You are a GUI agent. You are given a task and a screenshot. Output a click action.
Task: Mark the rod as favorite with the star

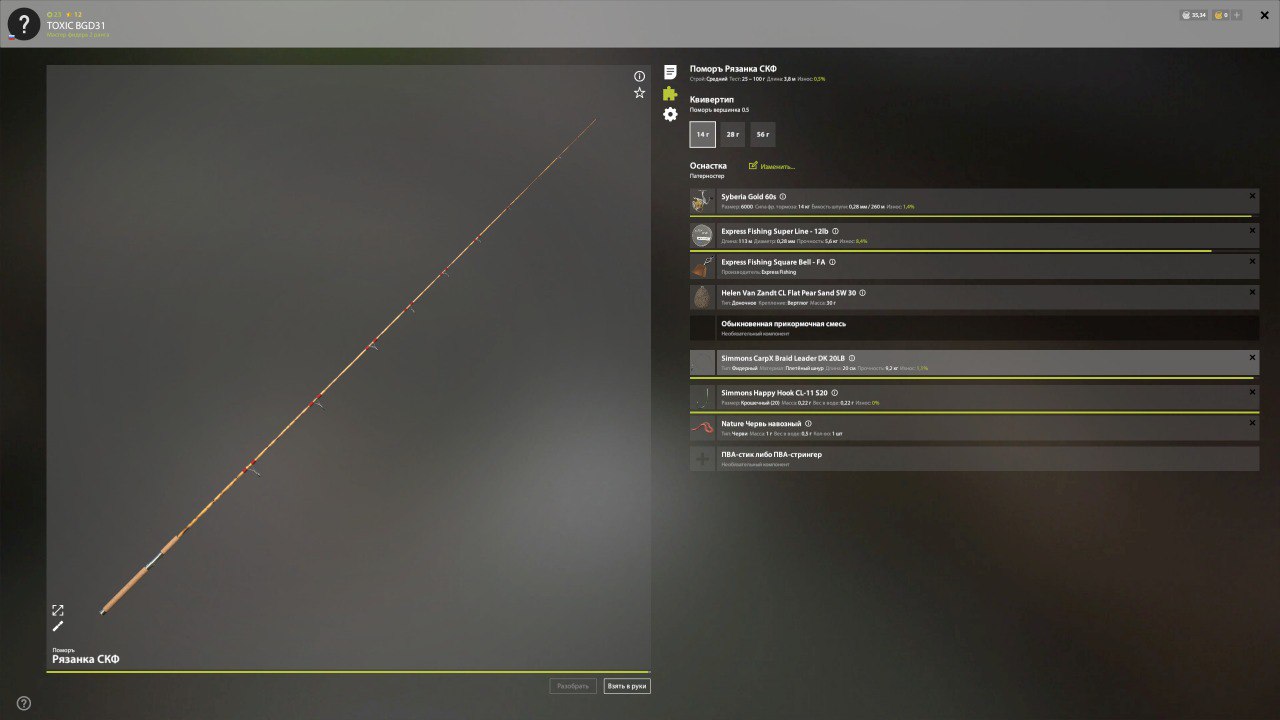[x=640, y=93]
